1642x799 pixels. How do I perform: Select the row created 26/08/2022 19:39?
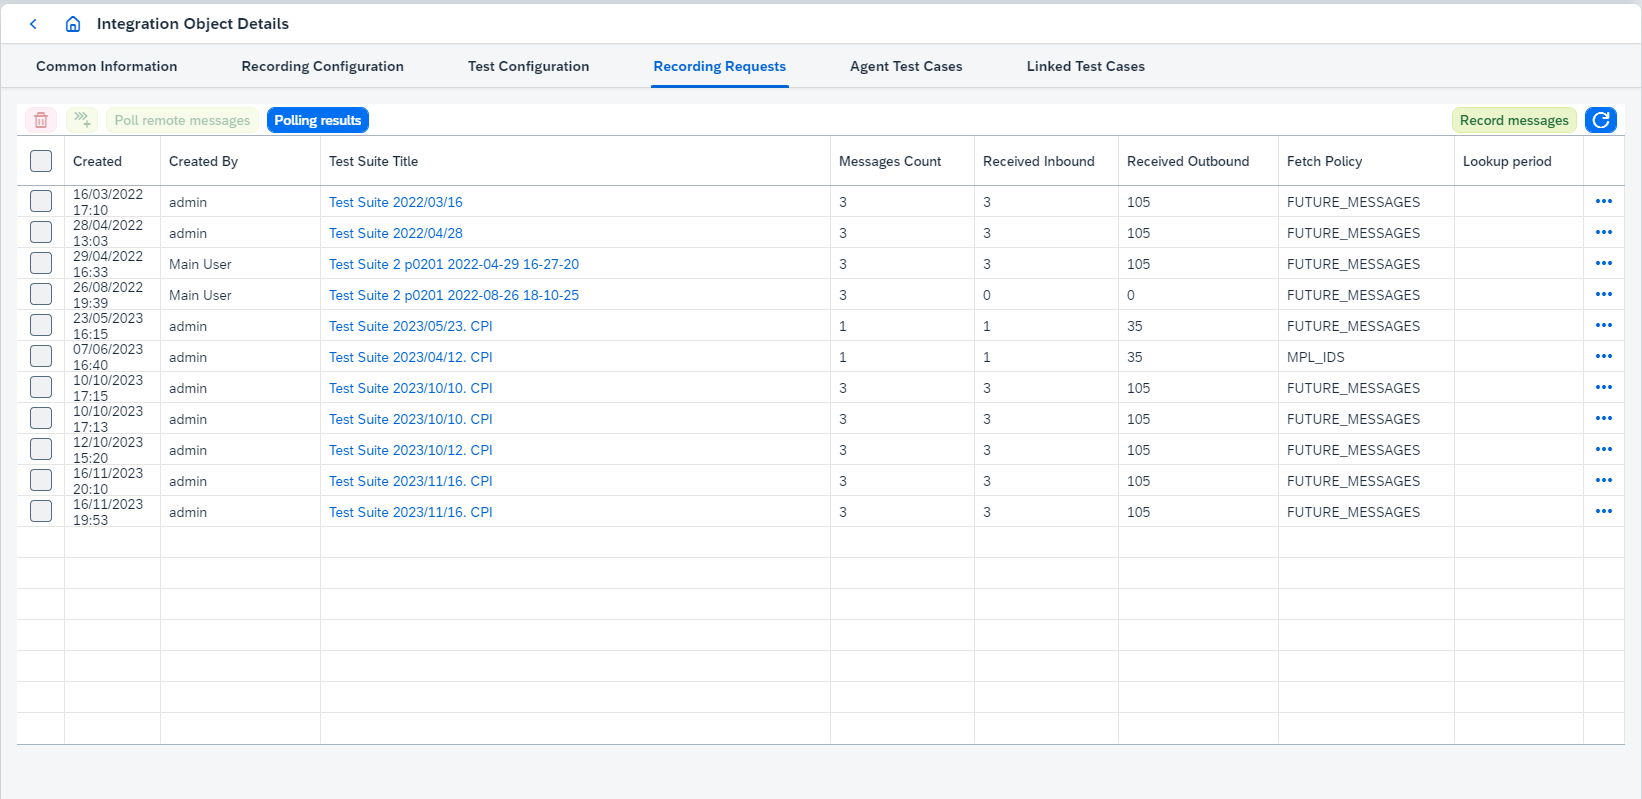click(x=41, y=294)
